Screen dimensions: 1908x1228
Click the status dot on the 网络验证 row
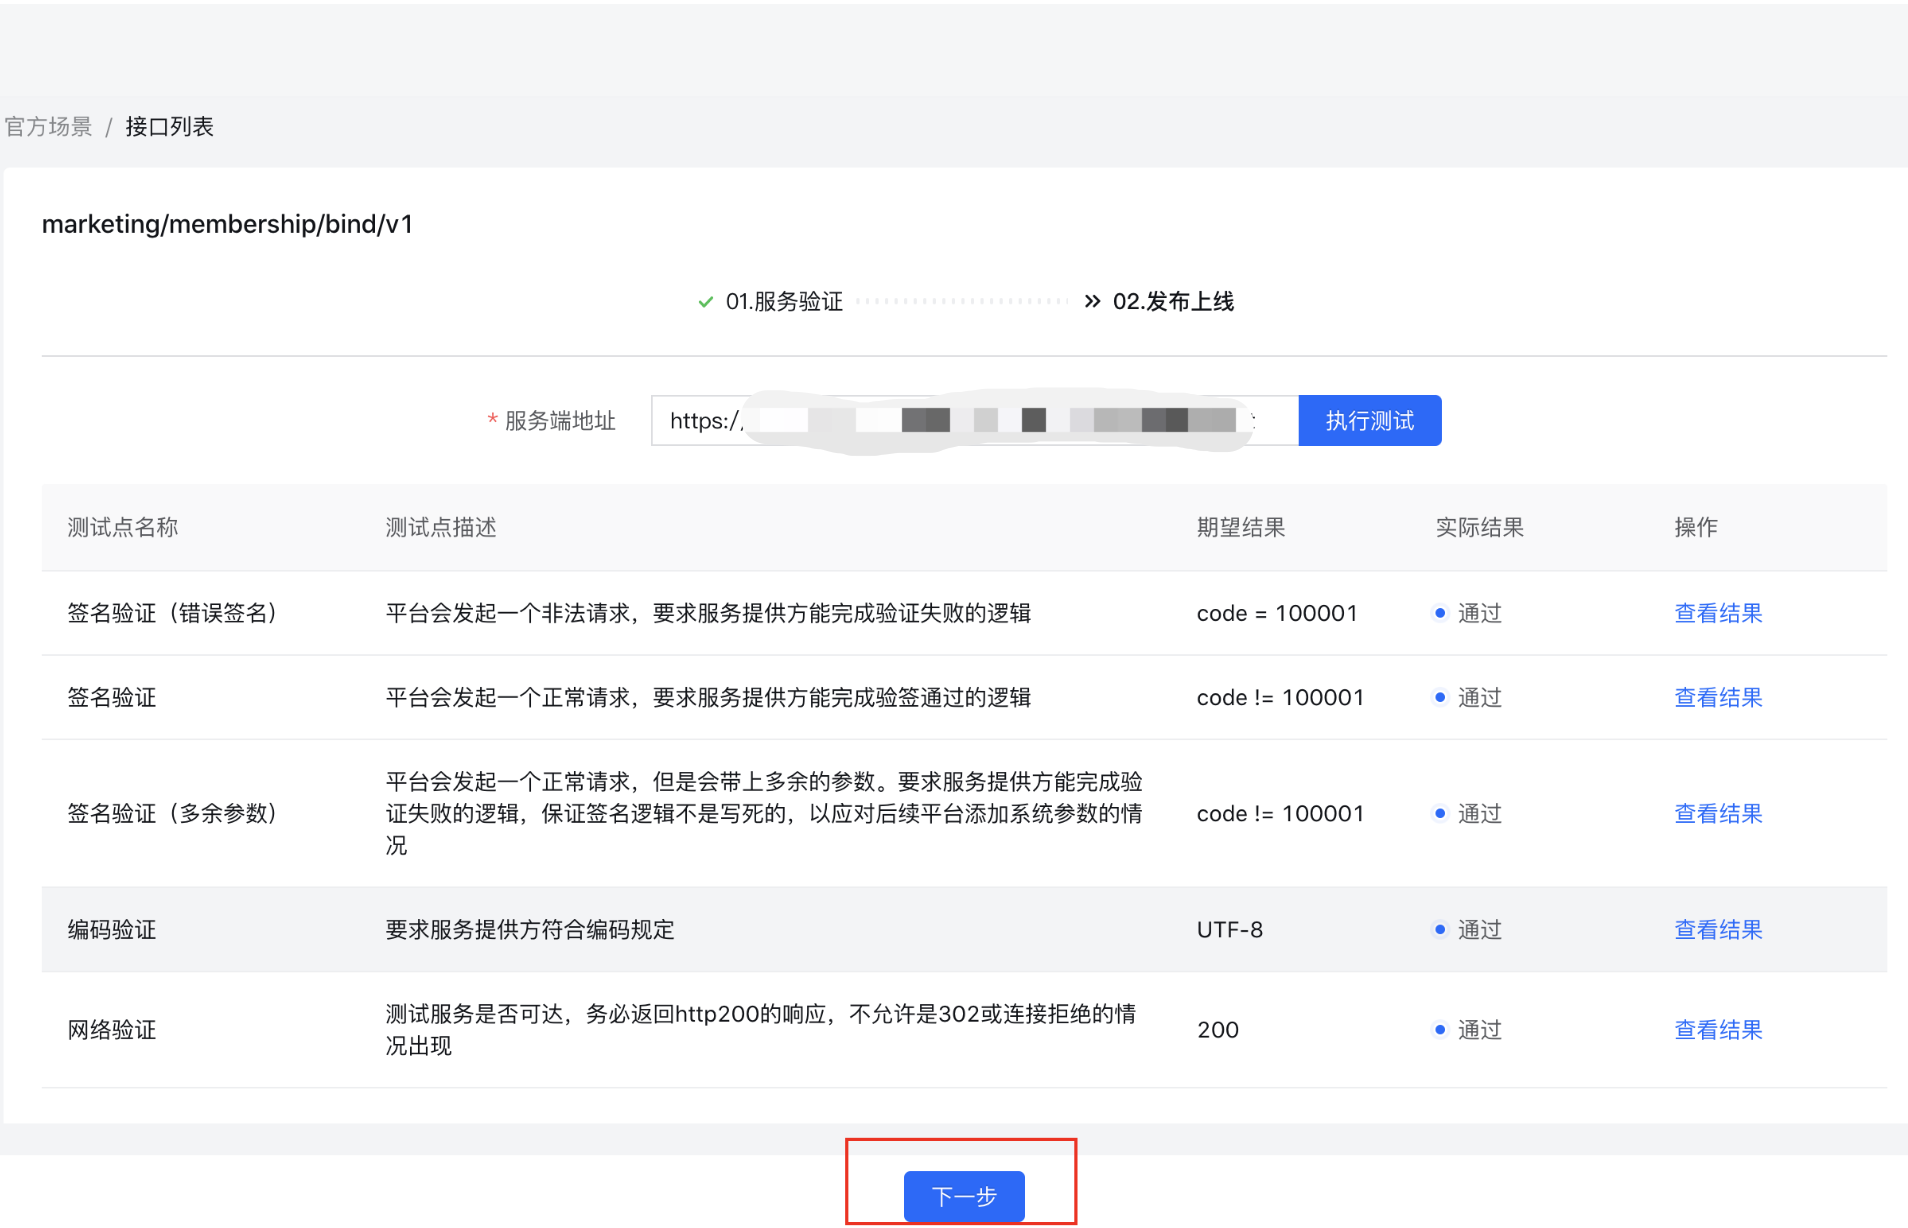click(1440, 1029)
